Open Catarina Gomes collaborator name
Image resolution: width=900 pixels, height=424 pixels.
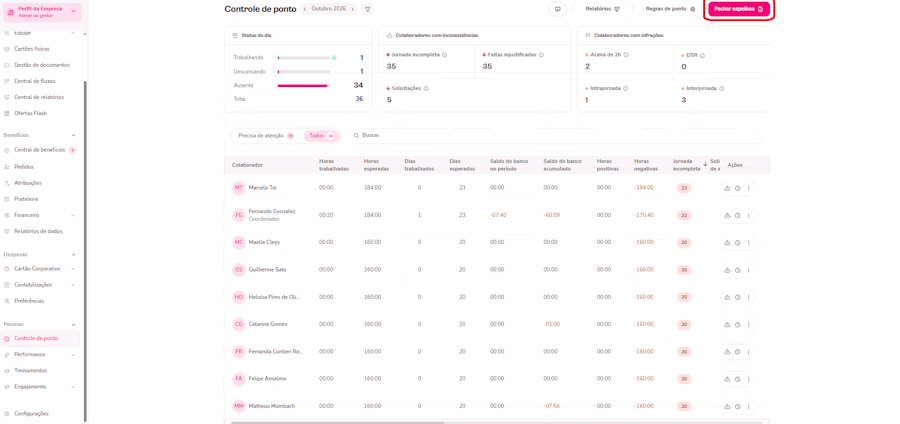(x=268, y=324)
